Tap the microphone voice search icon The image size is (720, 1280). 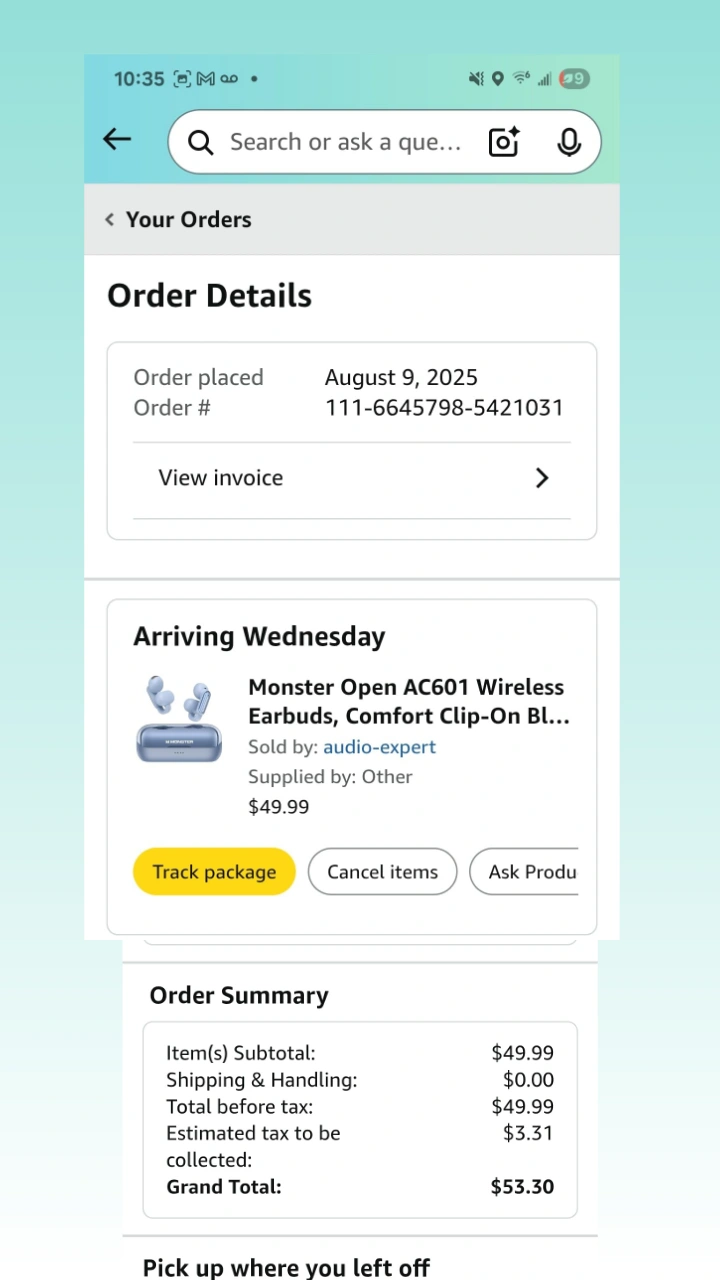[569, 142]
